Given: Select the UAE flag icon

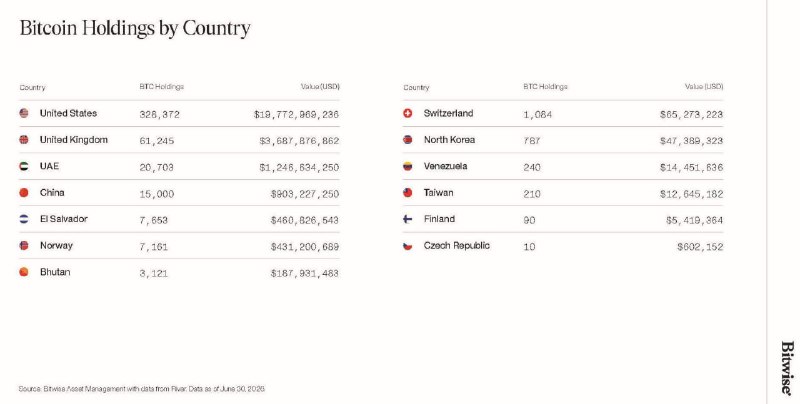Looking at the screenshot, I should tap(24, 166).
